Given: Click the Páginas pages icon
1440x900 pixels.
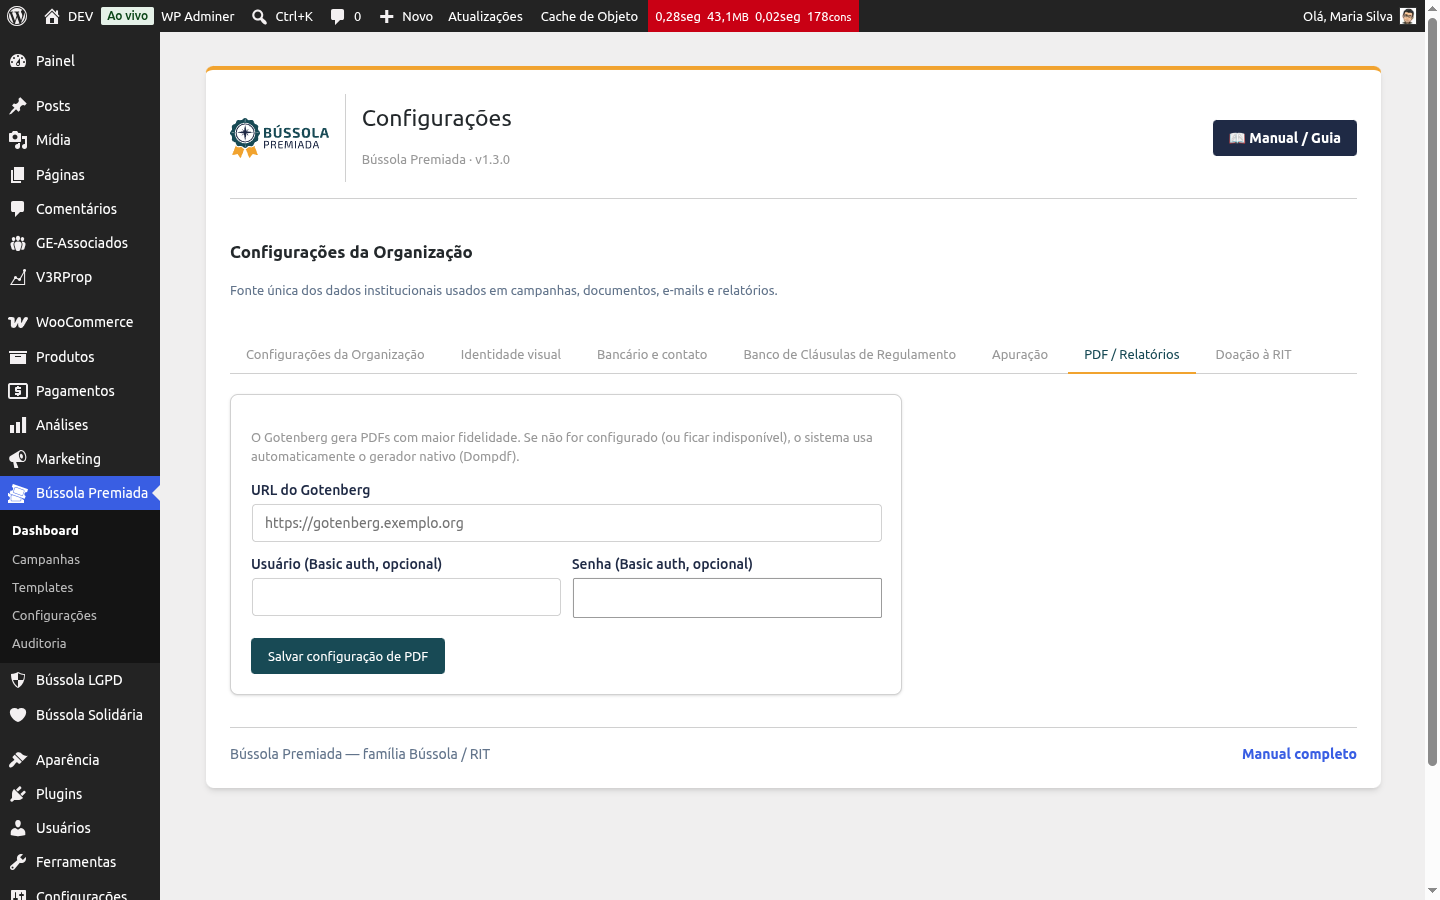Looking at the screenshot, I should pos(18,175).
